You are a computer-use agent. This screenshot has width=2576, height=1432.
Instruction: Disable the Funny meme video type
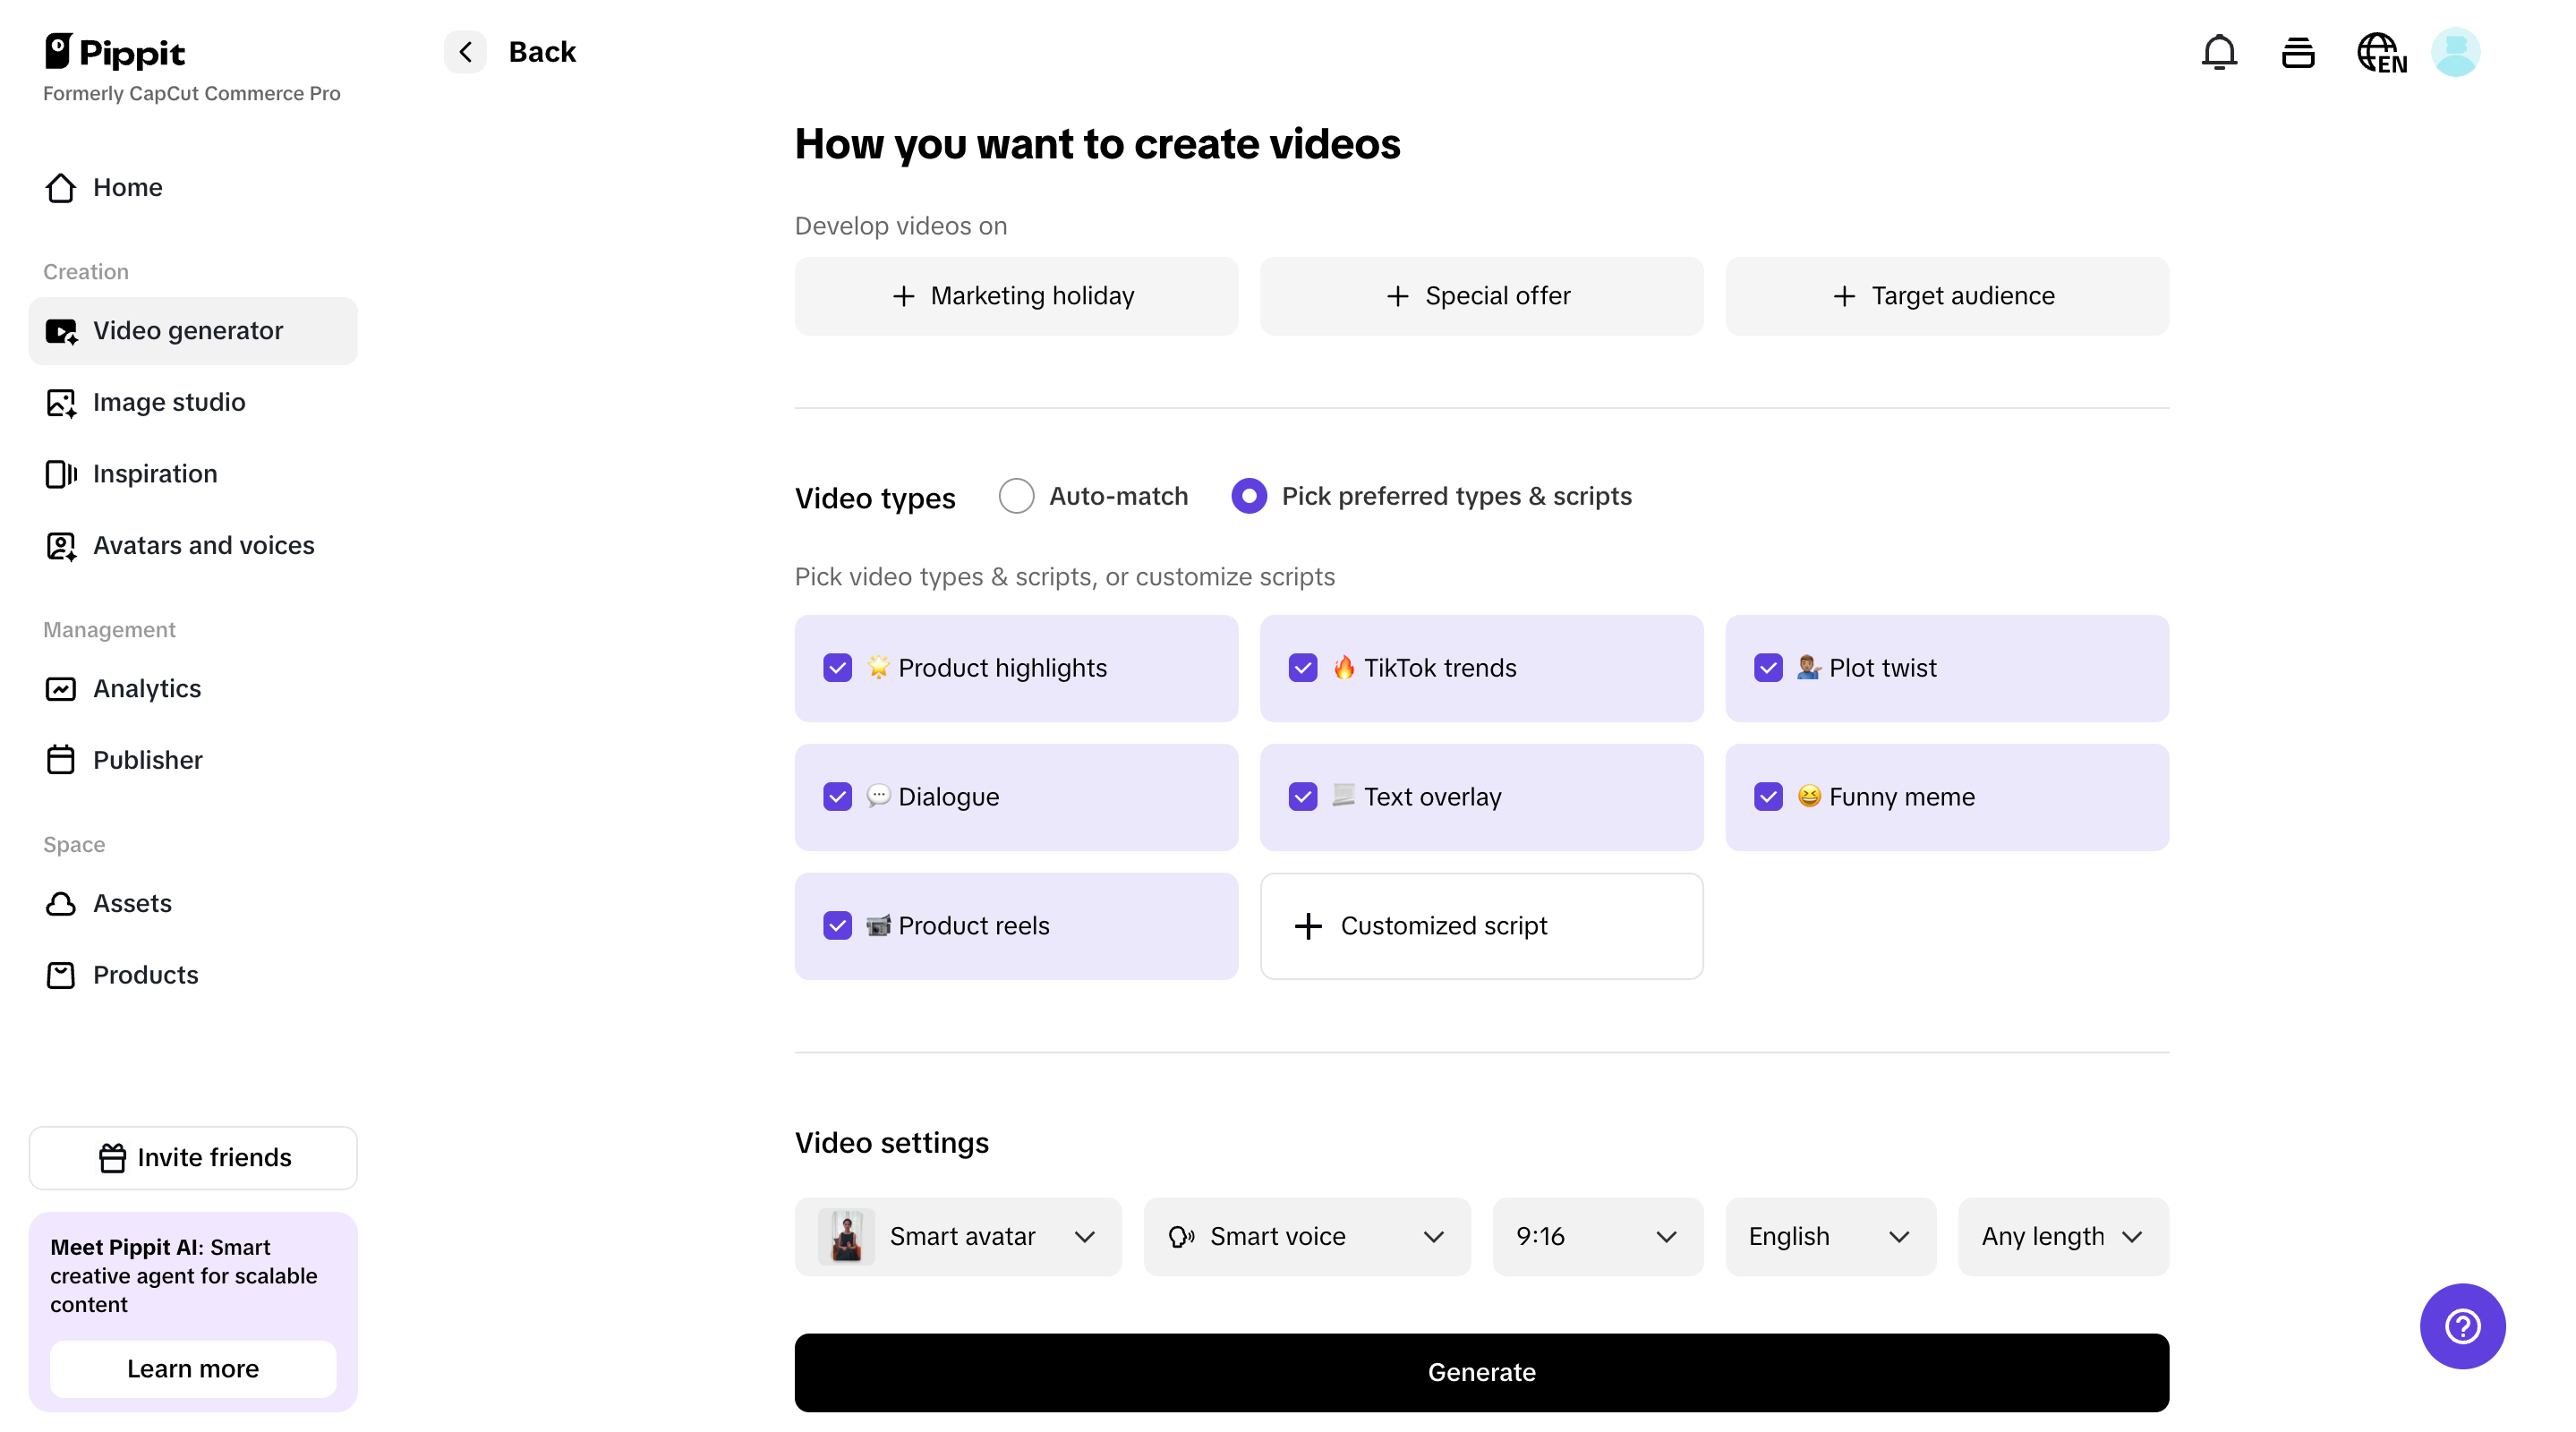1768,796
